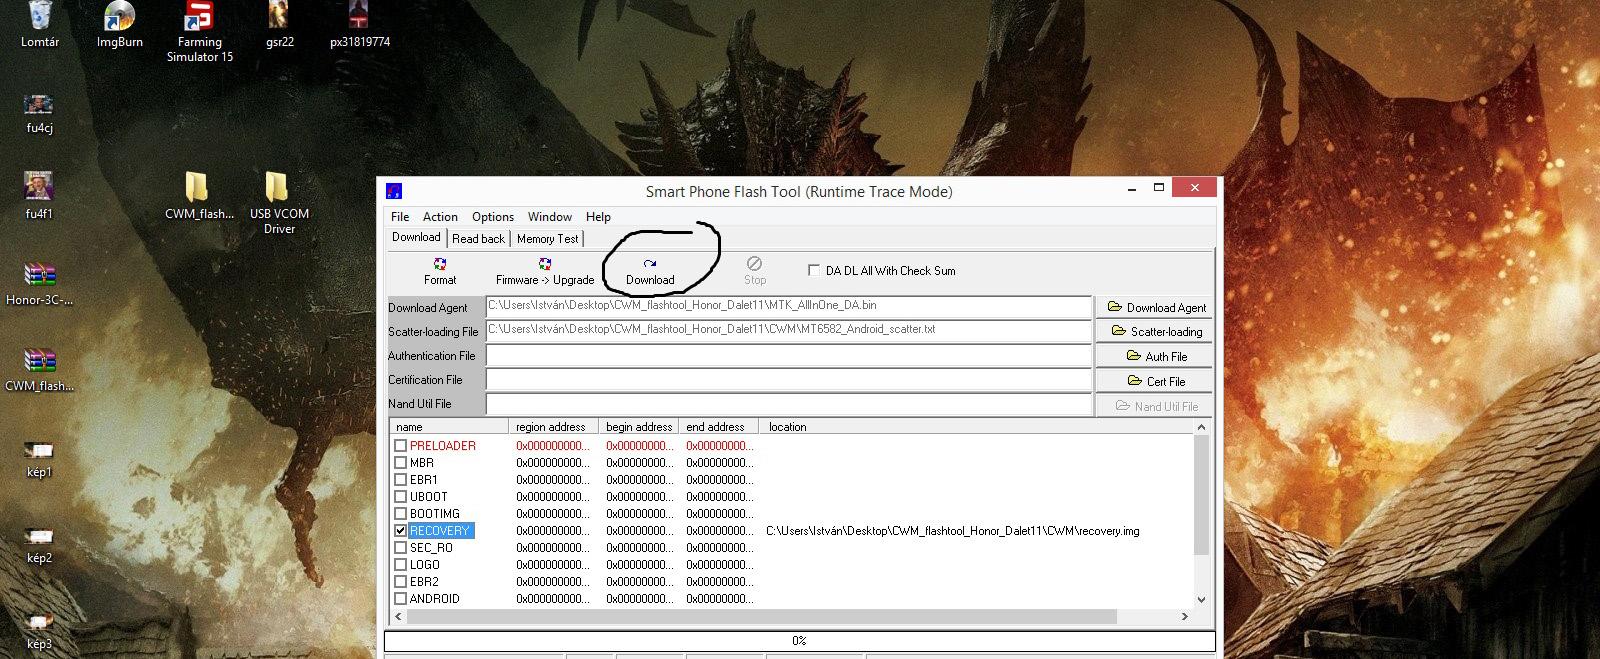Open the Window menu

550,217
